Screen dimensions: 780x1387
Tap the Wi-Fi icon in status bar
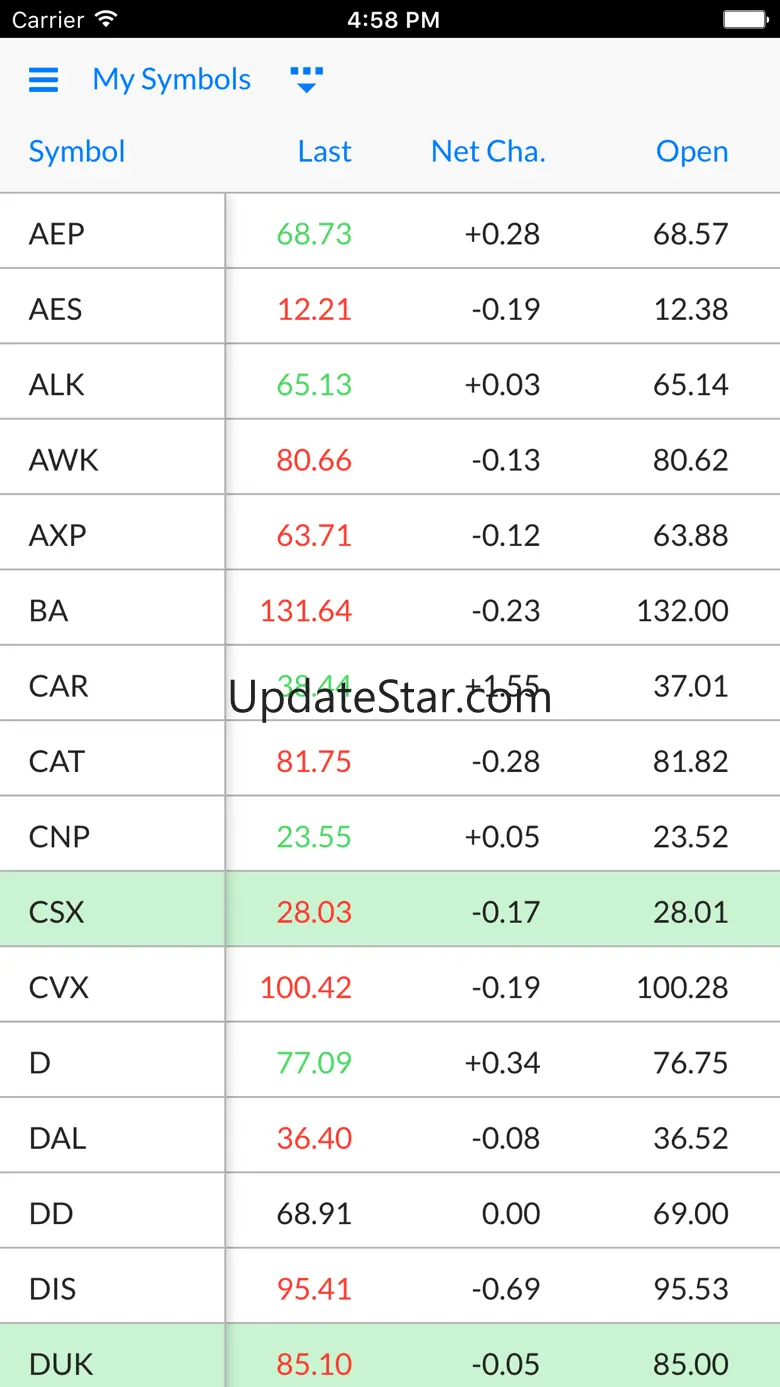(105, 19)
